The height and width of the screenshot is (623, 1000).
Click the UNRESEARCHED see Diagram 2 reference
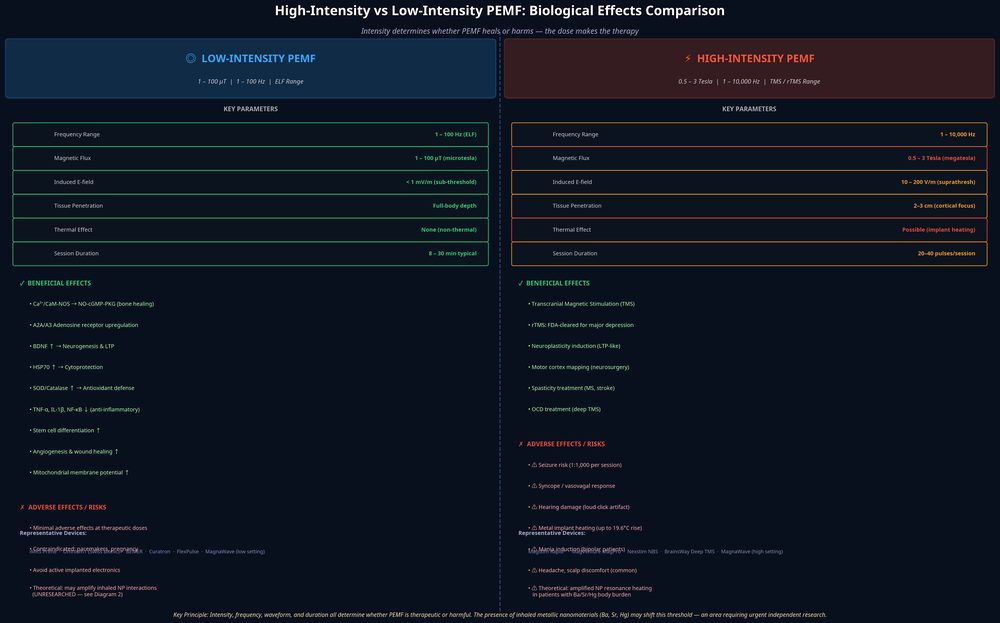(x=77, y=593)
